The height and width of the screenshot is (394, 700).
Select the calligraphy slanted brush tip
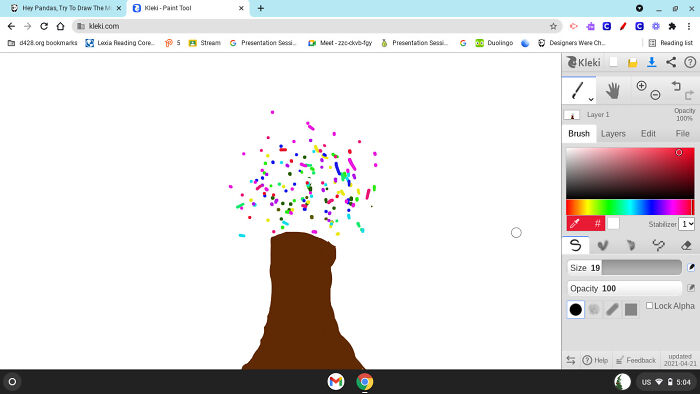point(612,309)
